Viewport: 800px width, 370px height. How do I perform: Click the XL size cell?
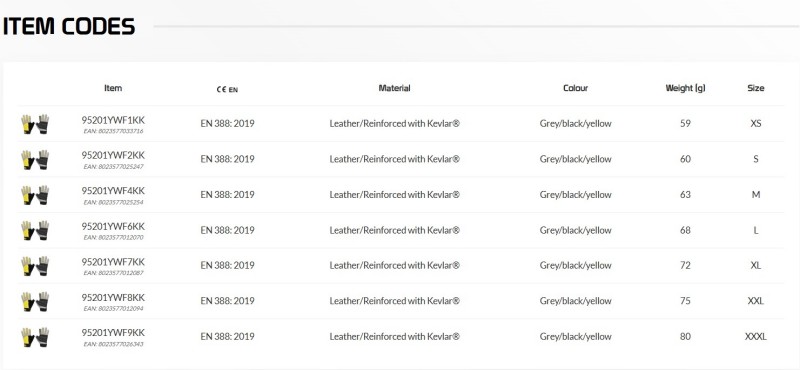756,265
